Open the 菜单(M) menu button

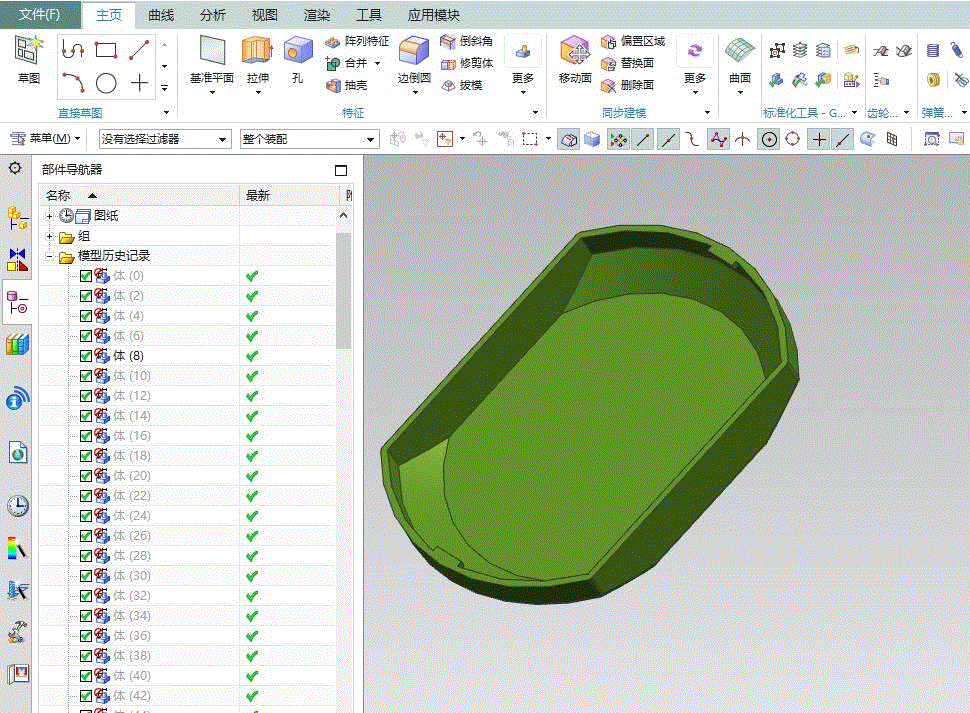coord(46,139)
